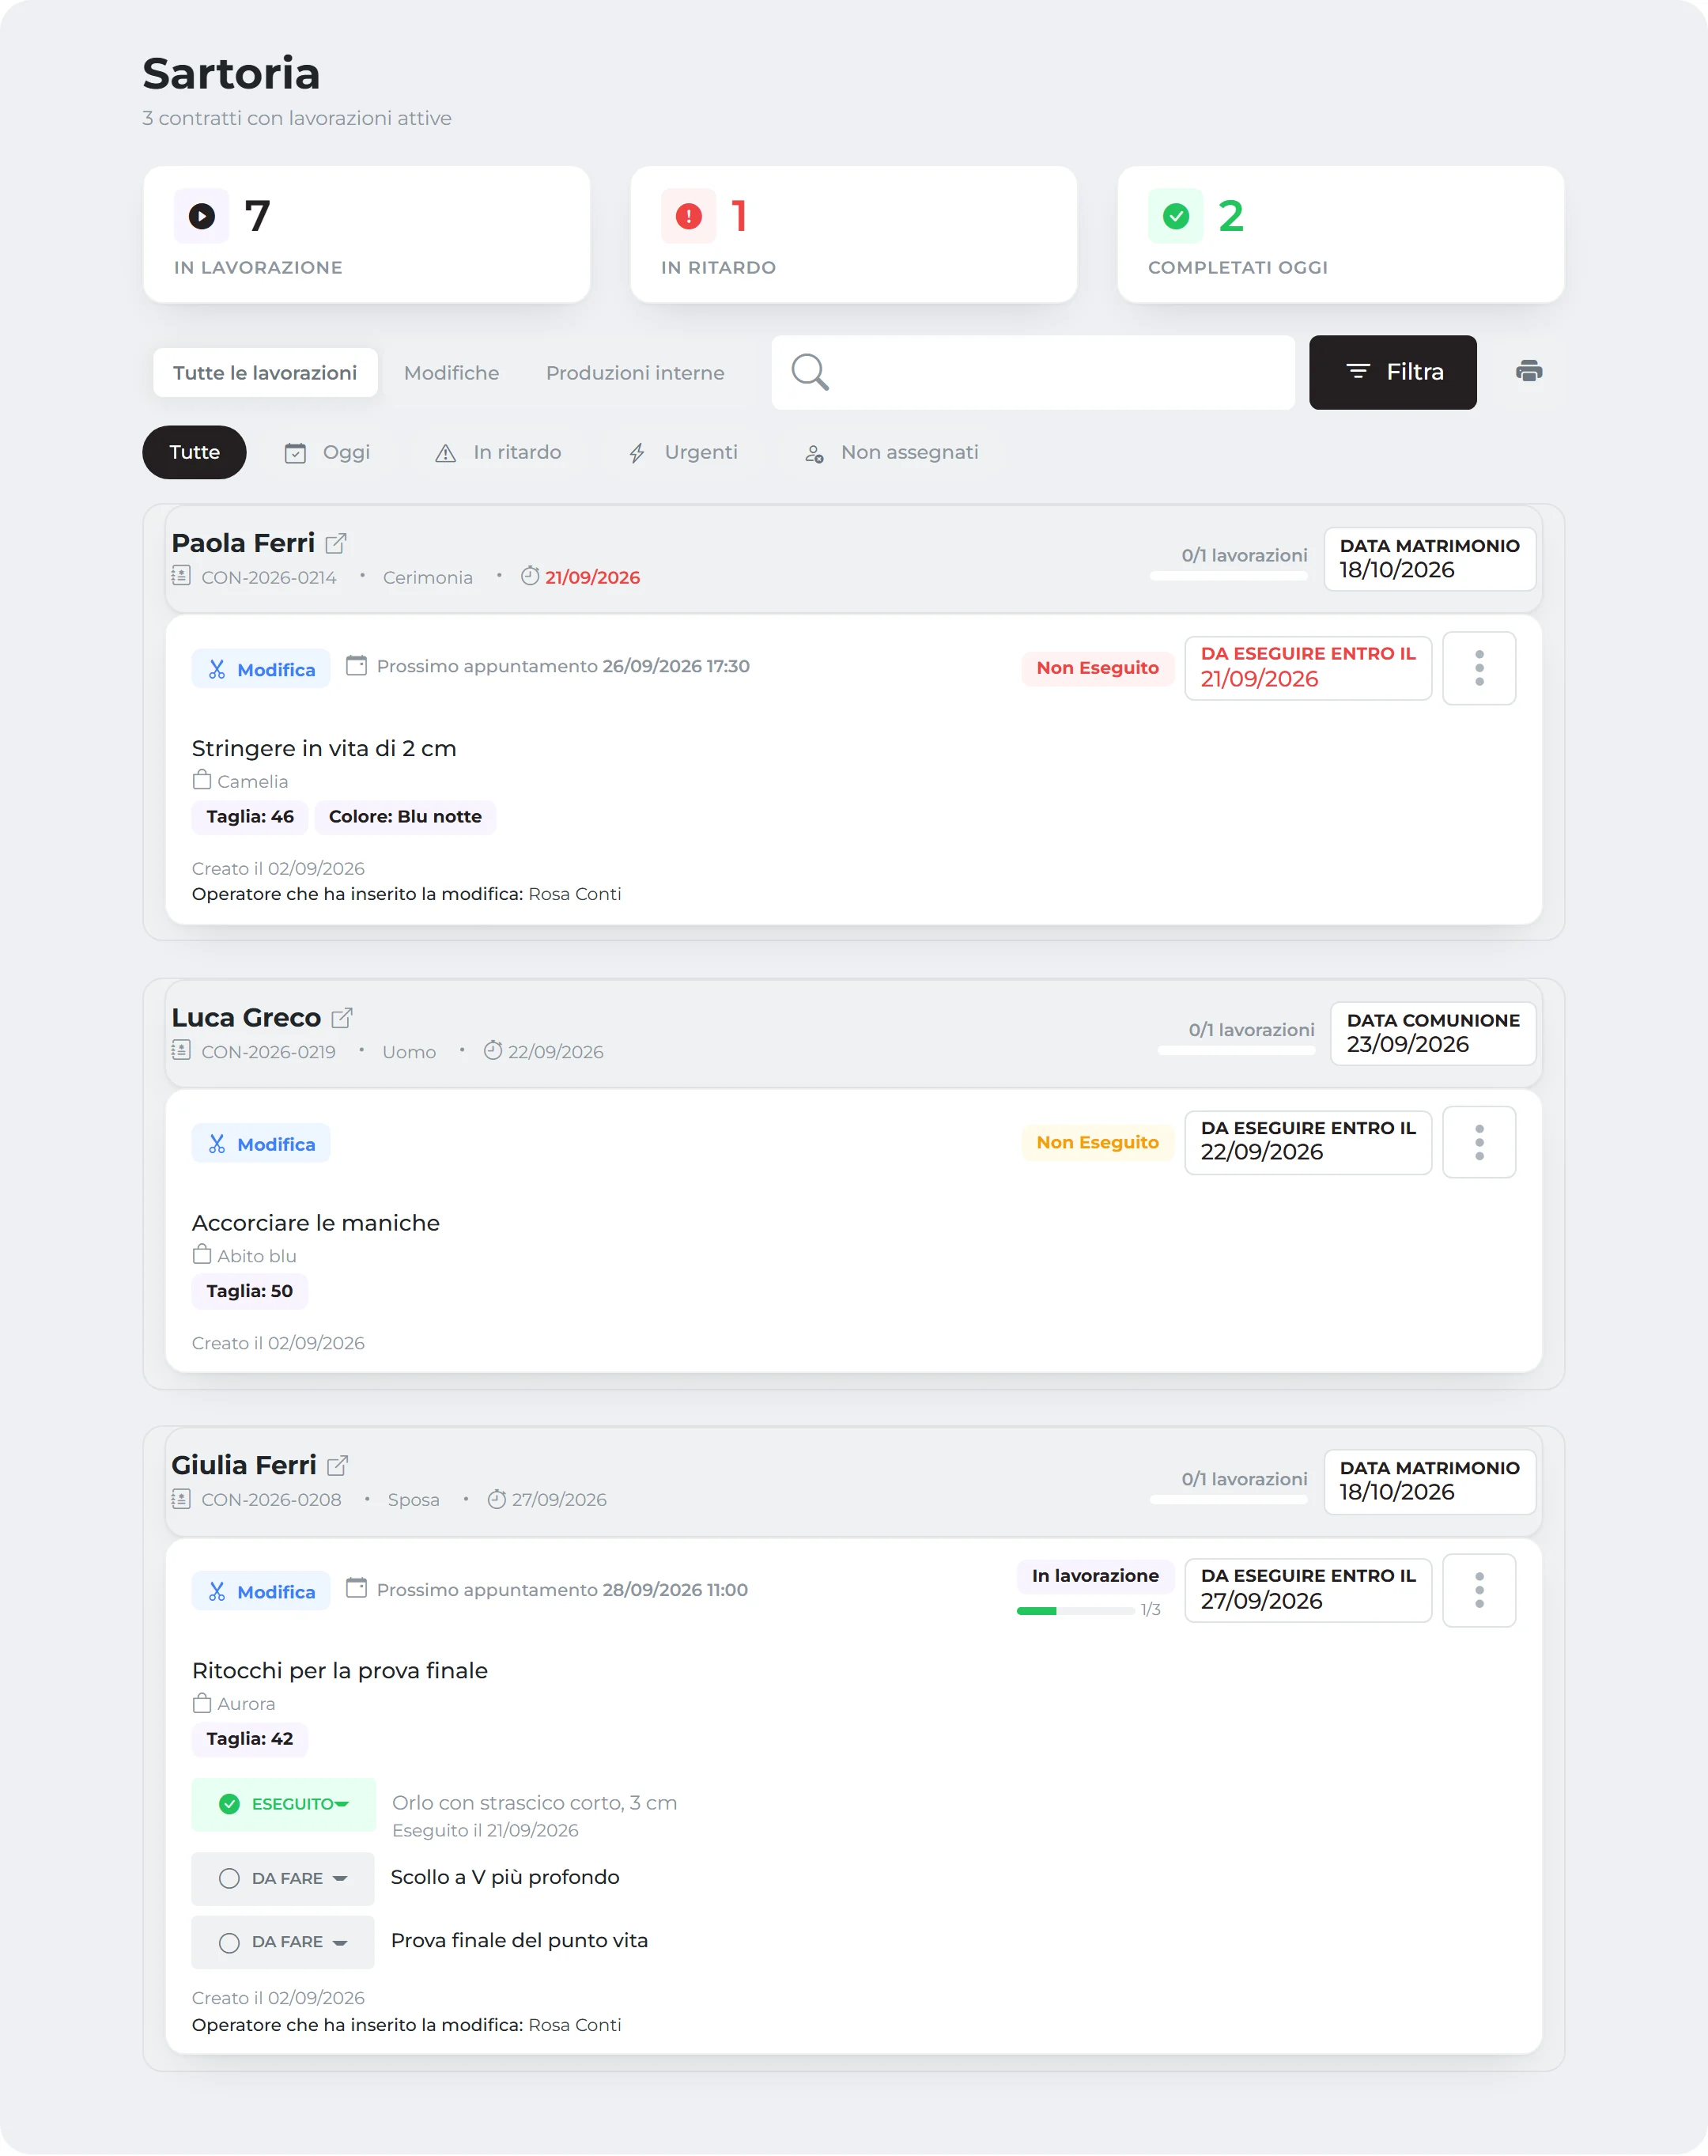Click the printer icon

(1528, 372)
